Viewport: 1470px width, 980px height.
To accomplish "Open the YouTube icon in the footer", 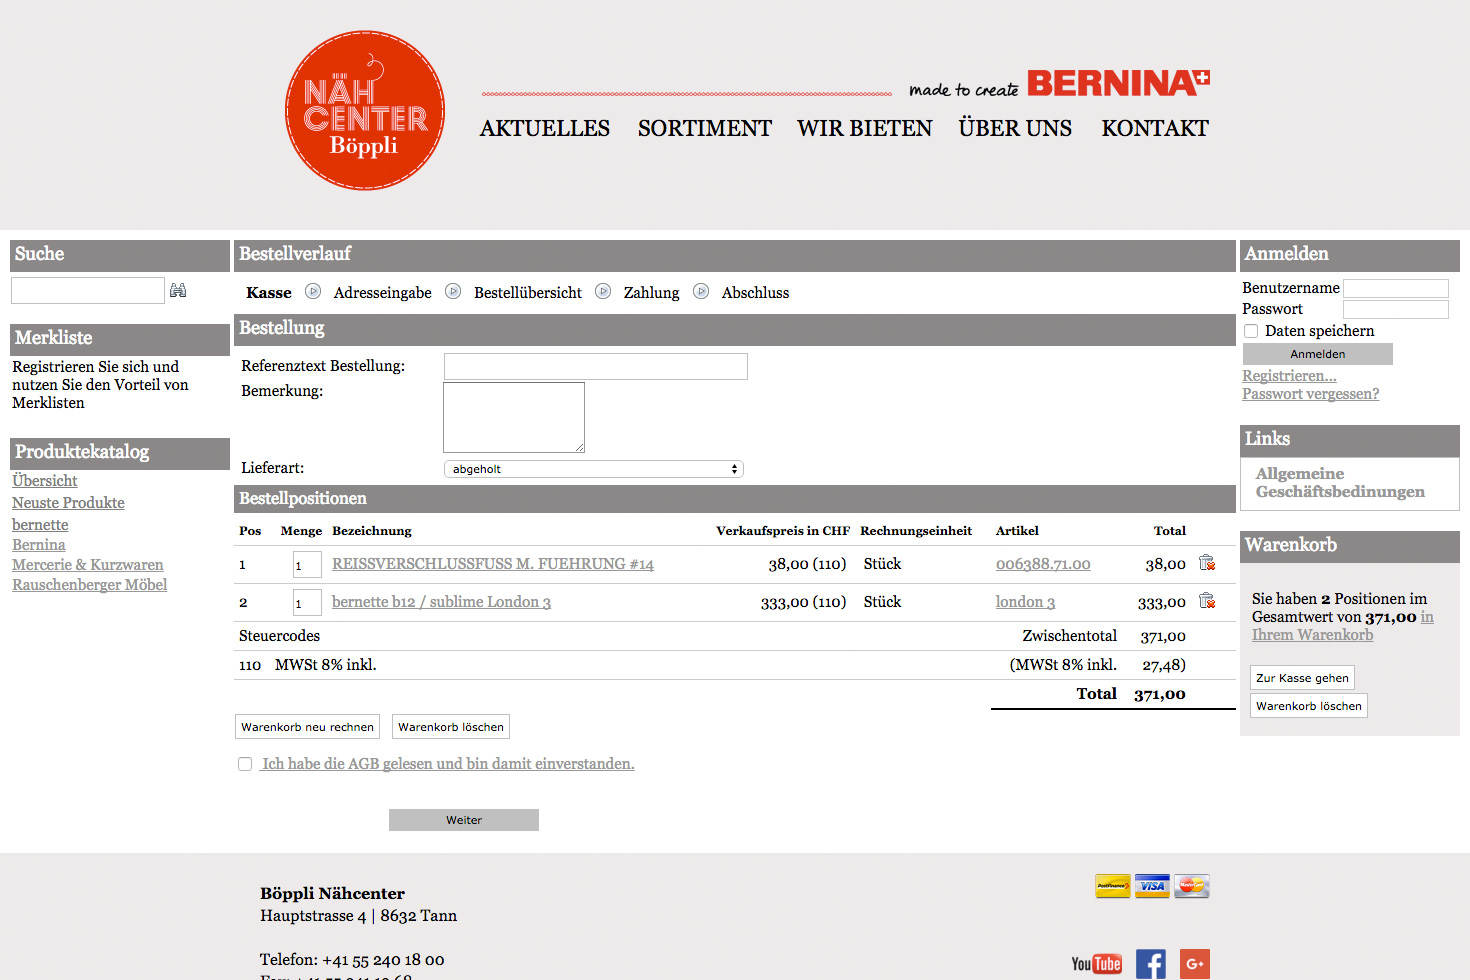I will (x=1096, y=963).
